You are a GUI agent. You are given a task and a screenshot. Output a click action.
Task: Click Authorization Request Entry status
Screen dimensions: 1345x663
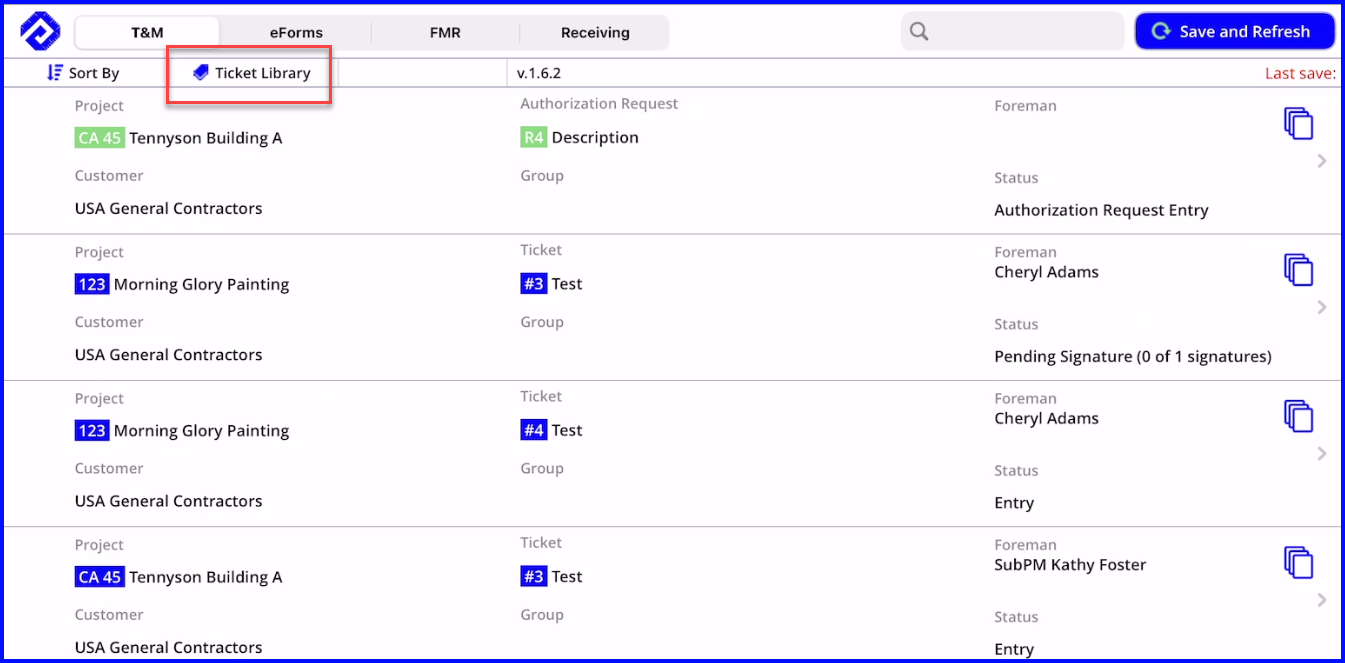1101,210
